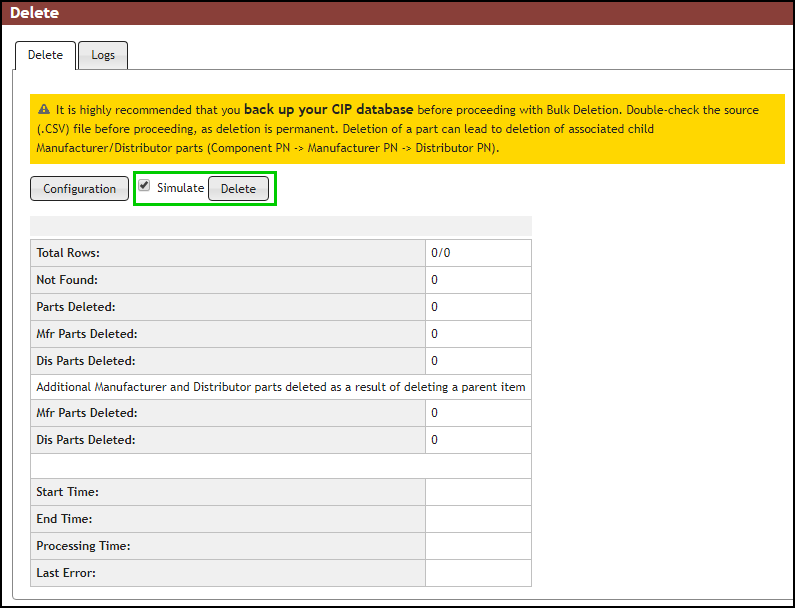795x608 pixels.
Task: Click the empty progress bar above the table
Action: click(x=281, y=226)
